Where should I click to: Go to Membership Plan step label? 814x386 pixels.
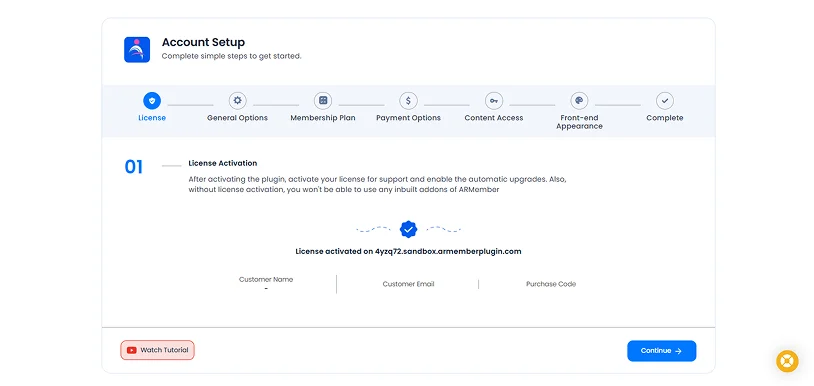[323, 118]
